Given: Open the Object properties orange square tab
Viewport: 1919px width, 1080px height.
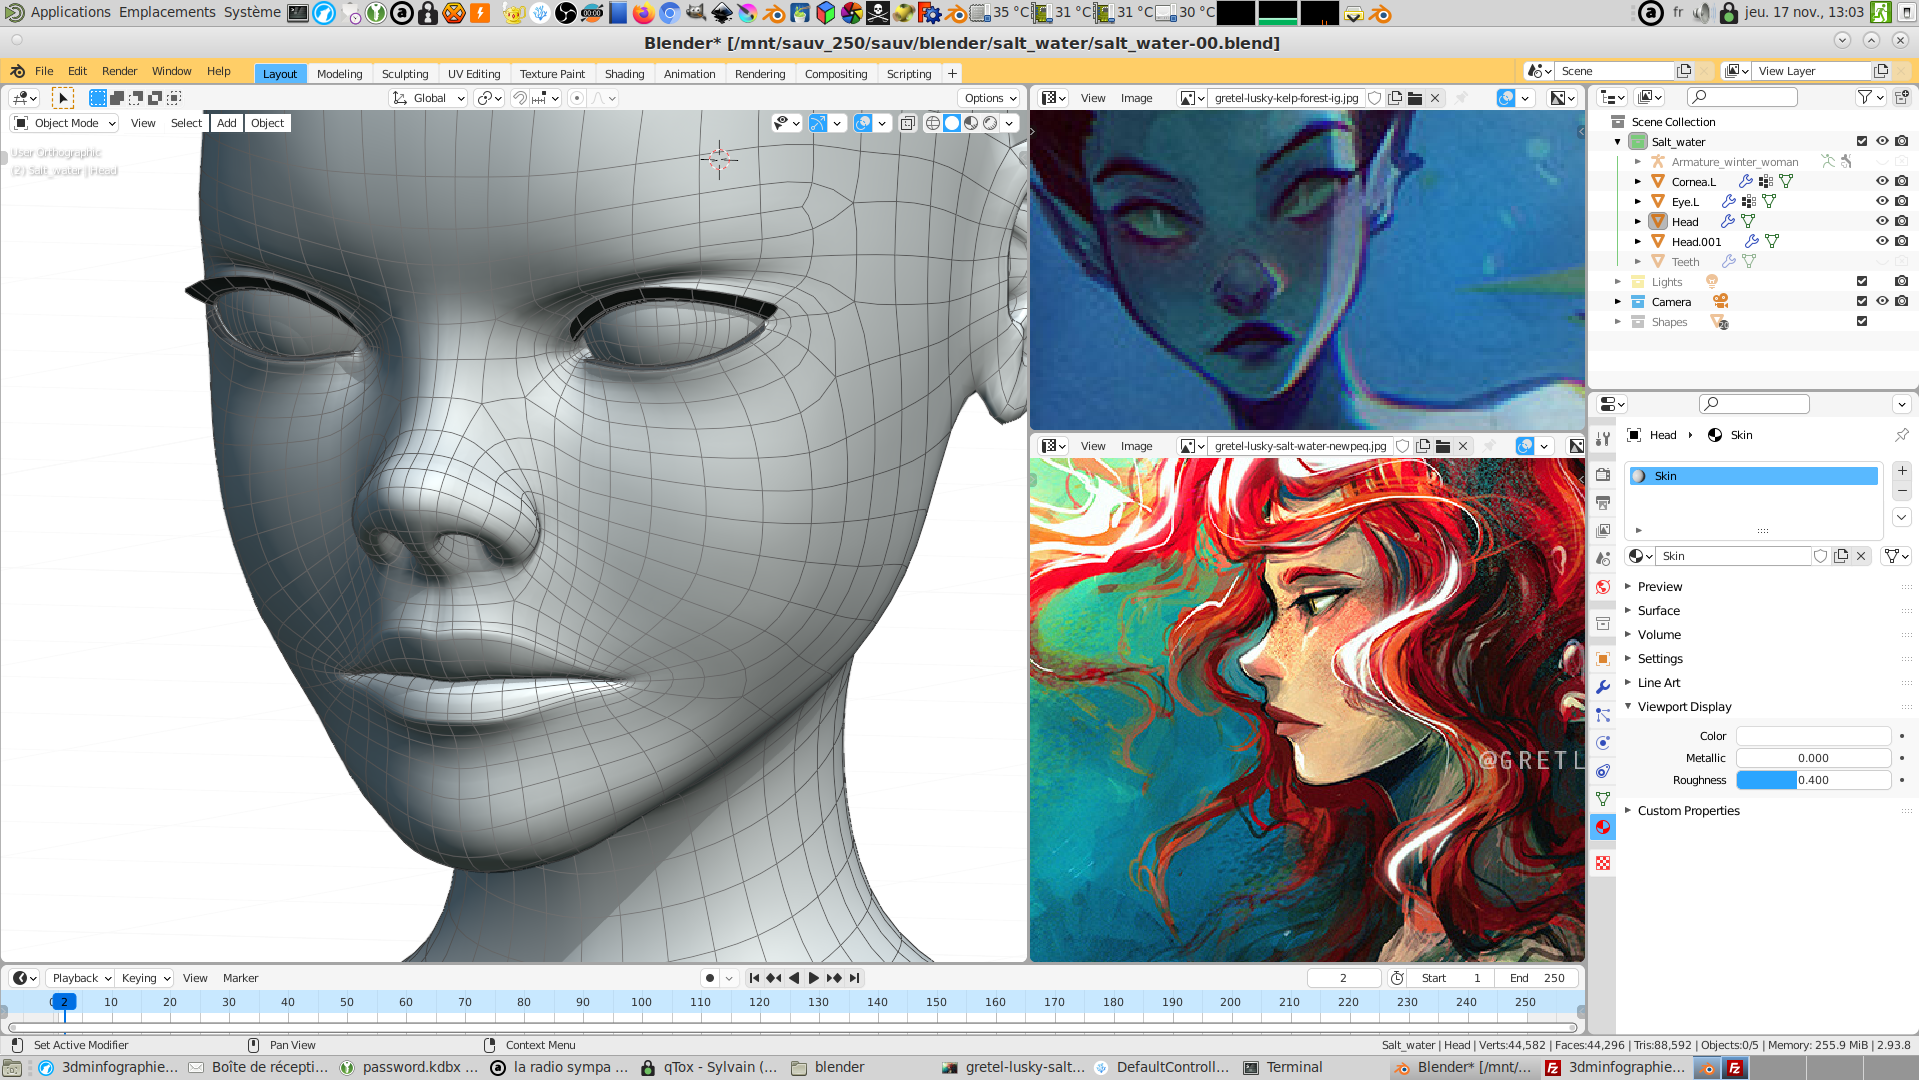Looking at the screenshot, I should 1603,659.
